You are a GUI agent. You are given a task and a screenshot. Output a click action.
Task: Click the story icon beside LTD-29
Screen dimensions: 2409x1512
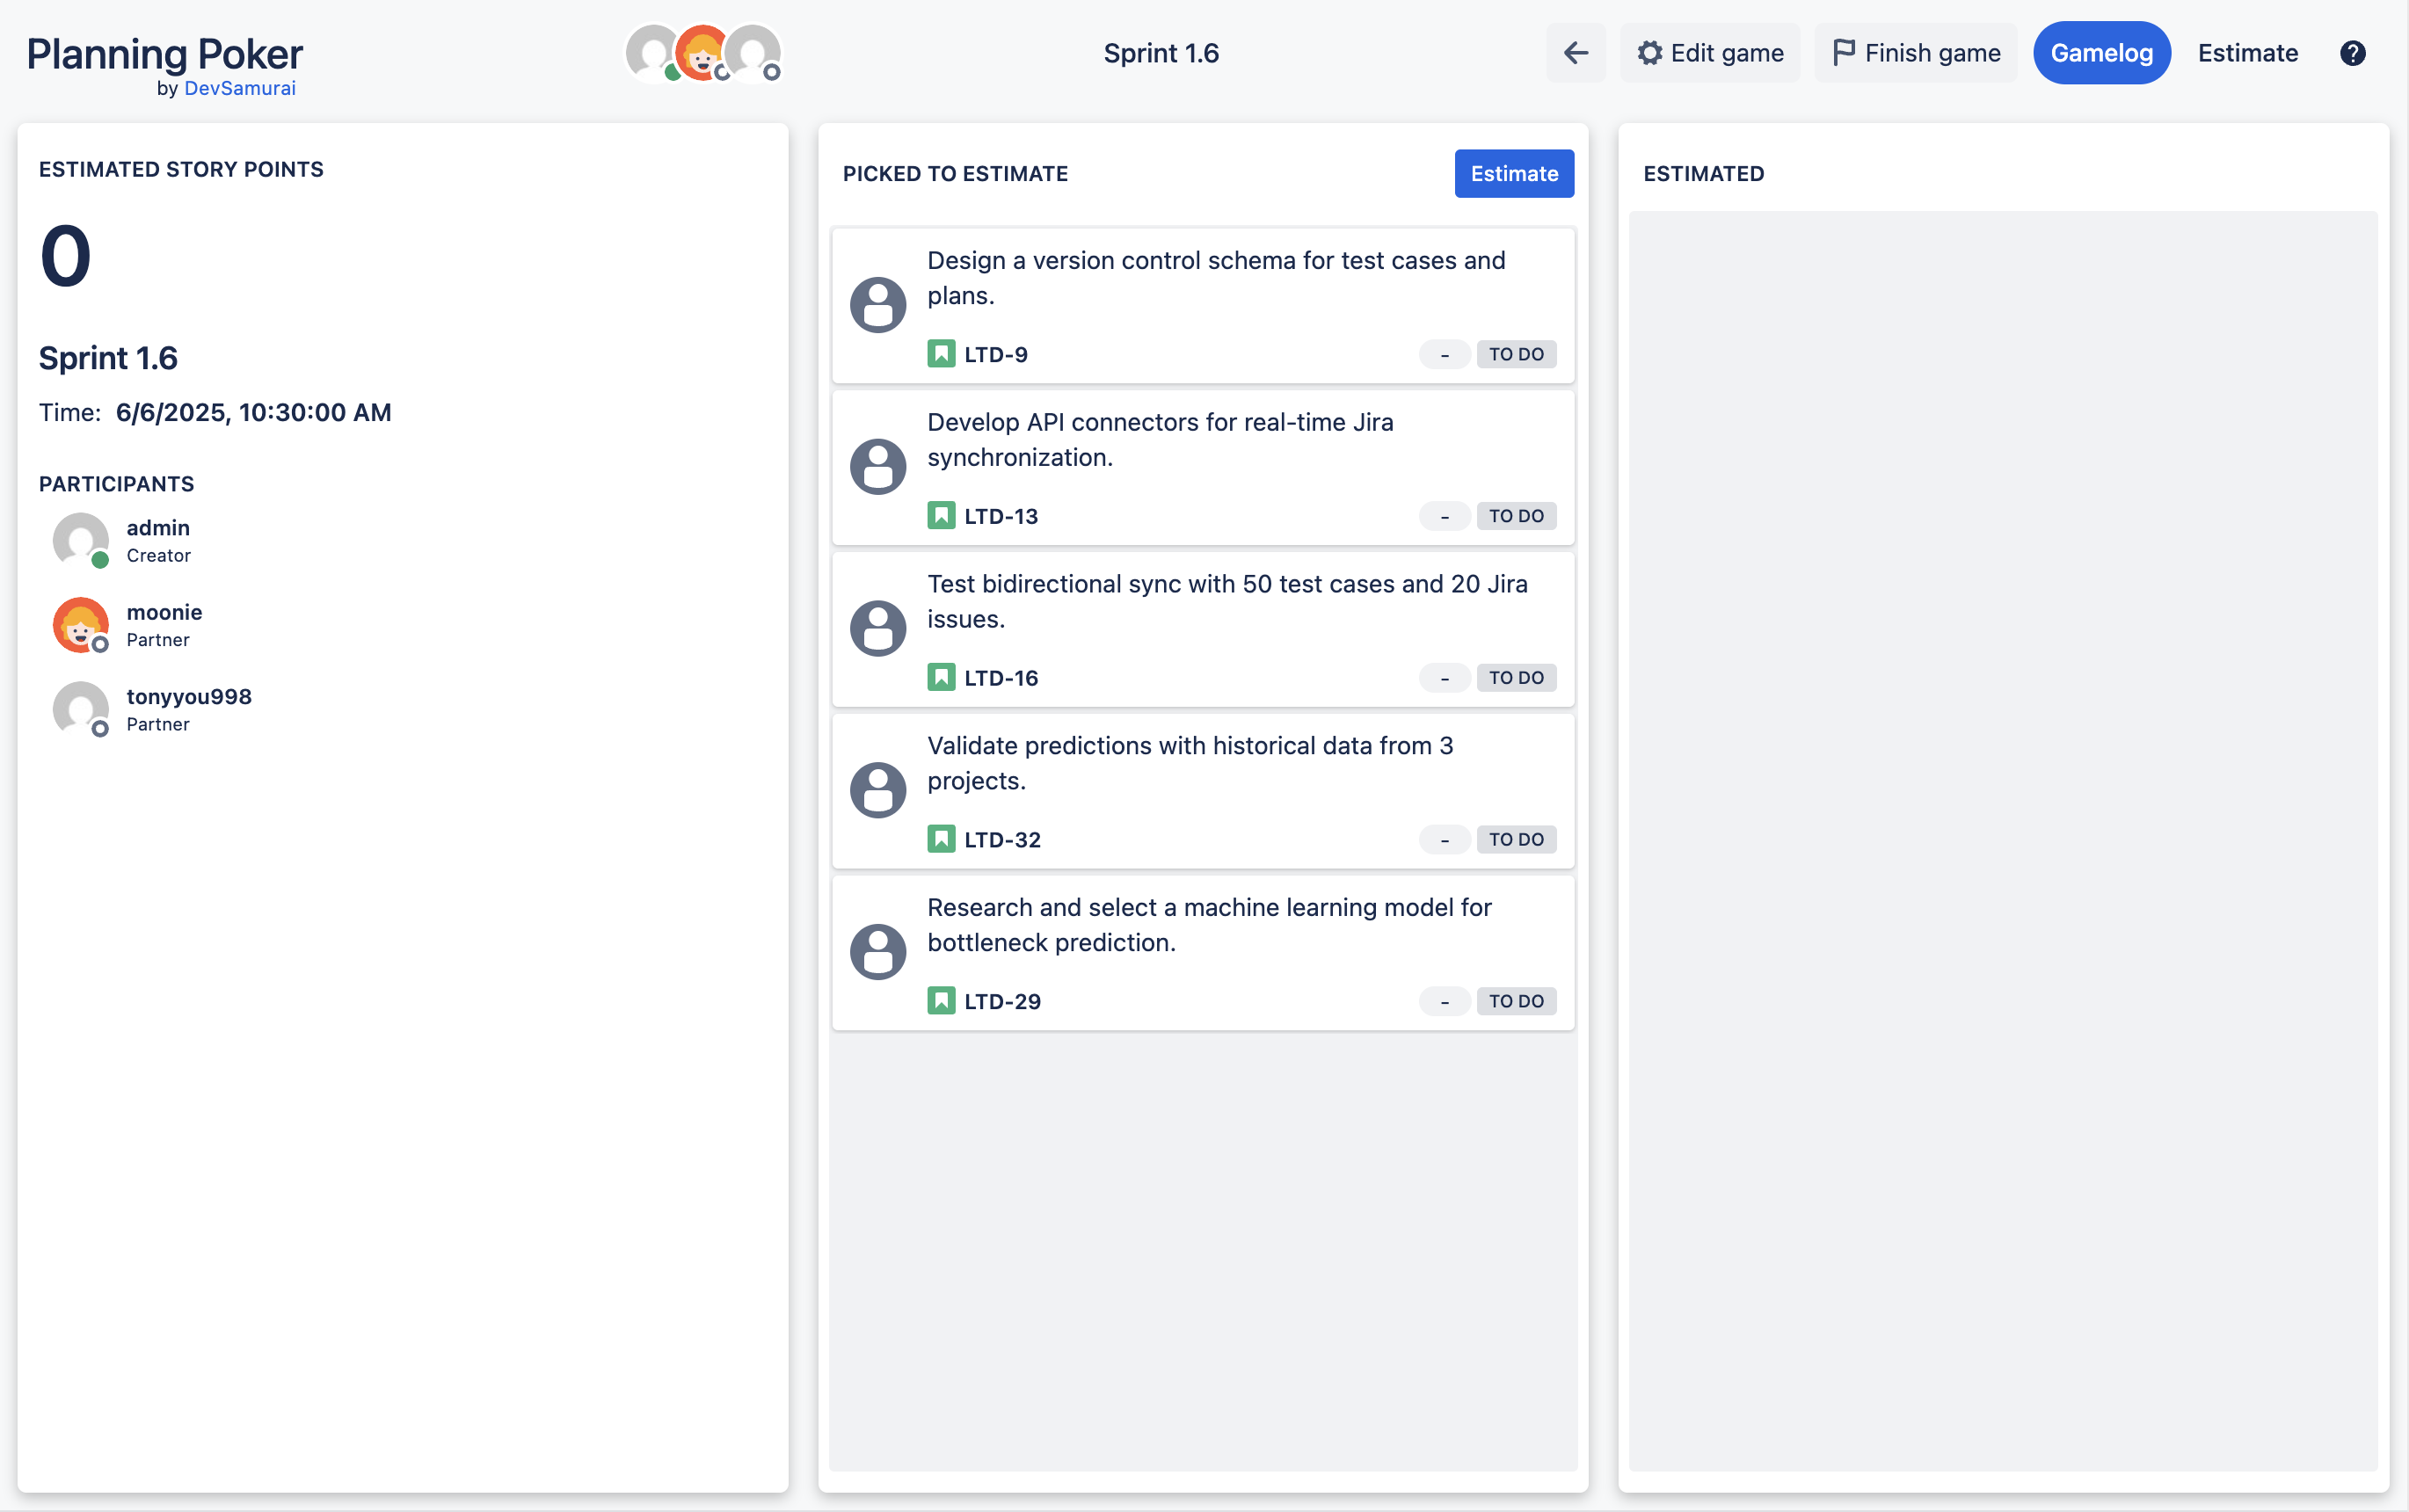pyautogui.click(x=940, y=1001)
